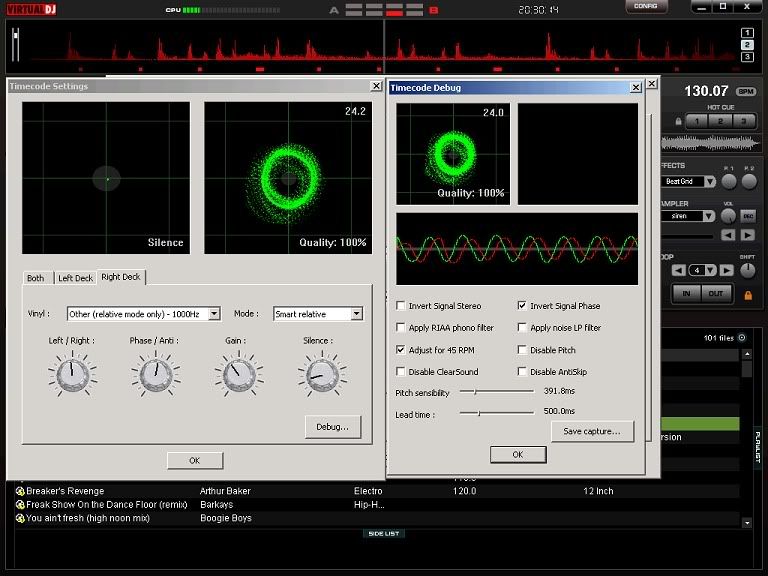
Task: Click the Phase / Anti knob
Action: point(156,375)
